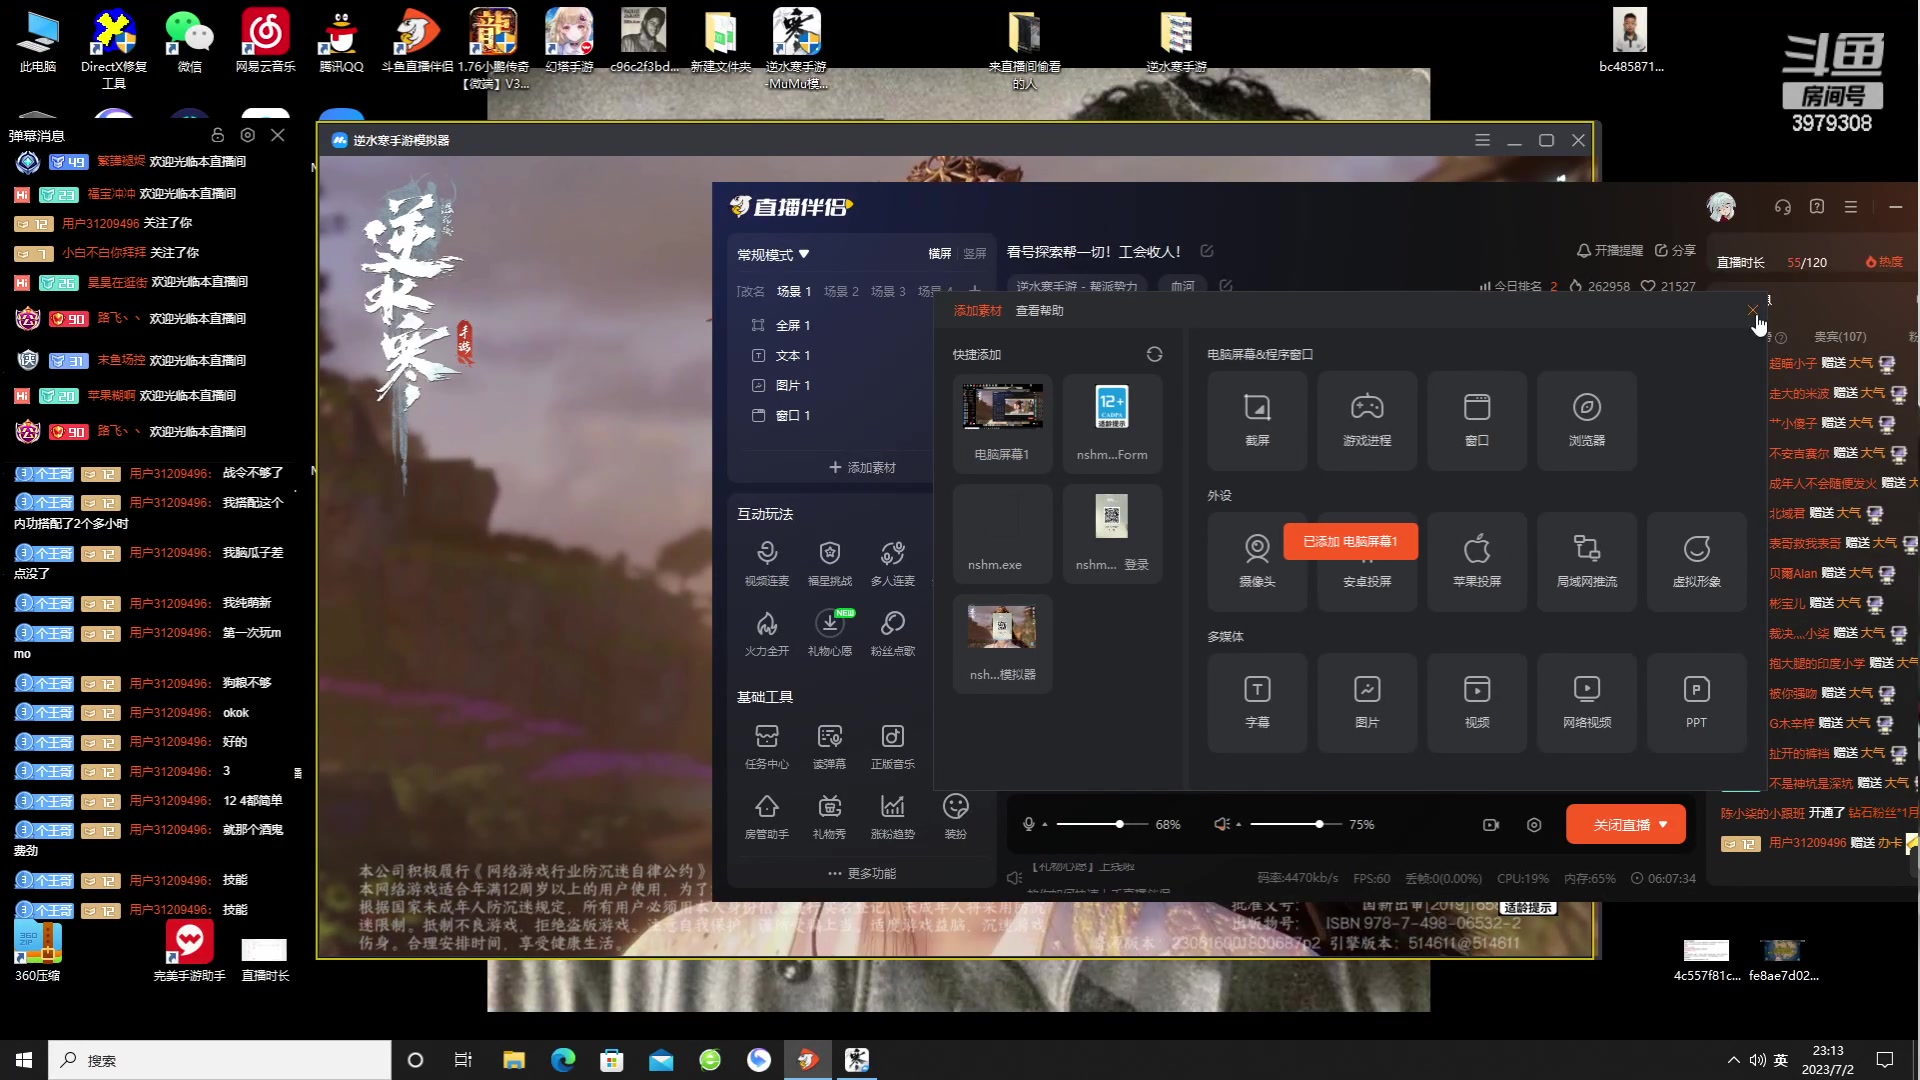The image size is (1920, 1080).
Task: Click the Windows taskbar 搜索 box
Action: (220, 1060)
